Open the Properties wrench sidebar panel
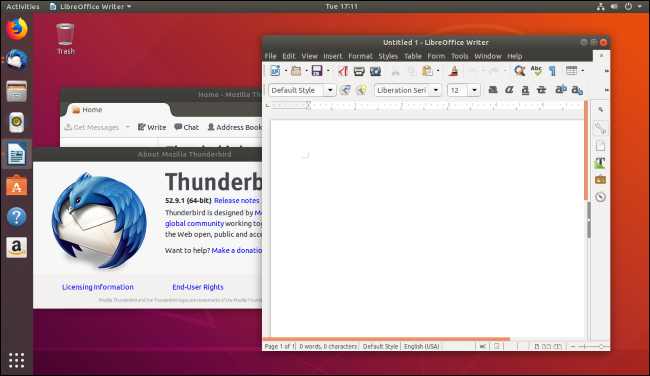Viewport: 650px width, 376px height. pyautogui.click(x=600, y=129)
